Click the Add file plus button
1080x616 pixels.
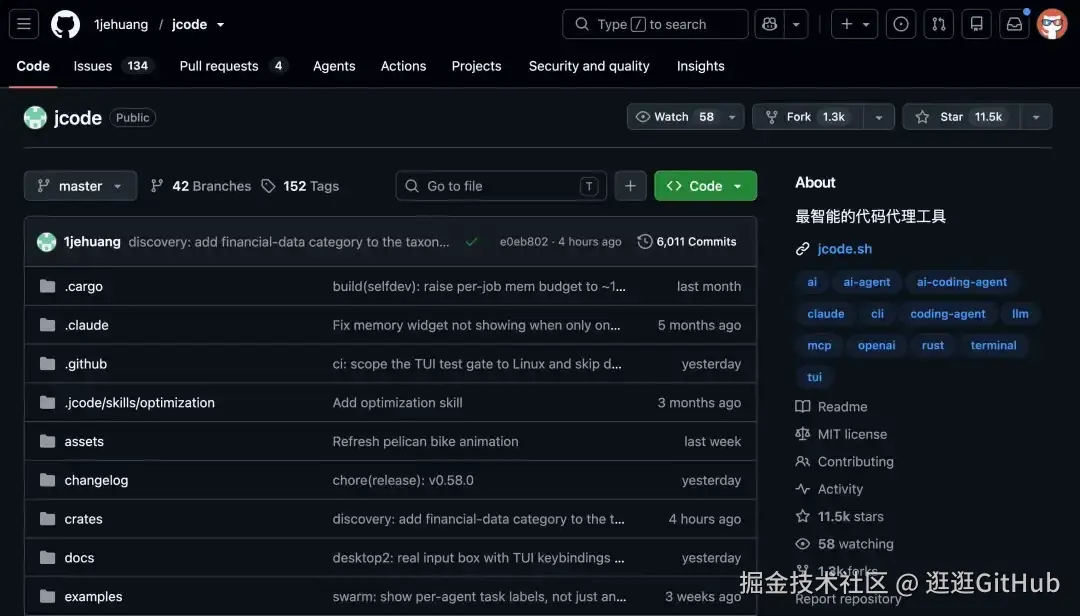tap(630, 185)
